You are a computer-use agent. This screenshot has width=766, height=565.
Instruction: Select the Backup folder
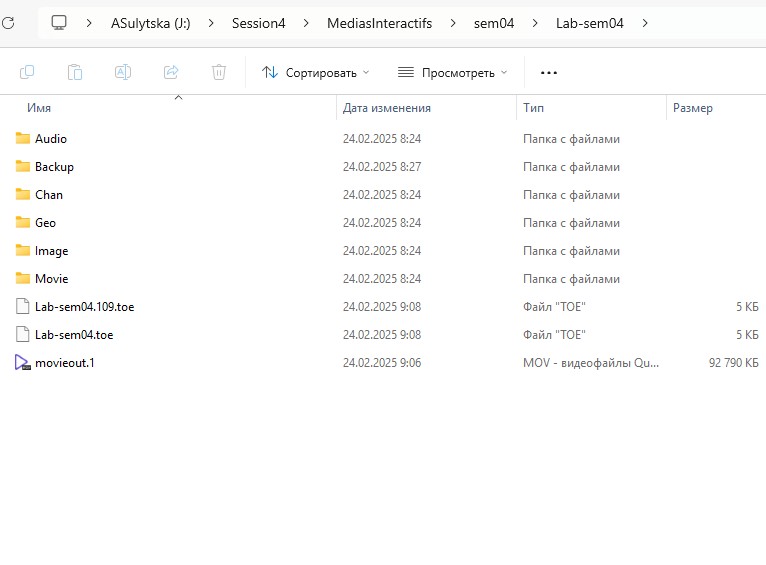point(54,167)
